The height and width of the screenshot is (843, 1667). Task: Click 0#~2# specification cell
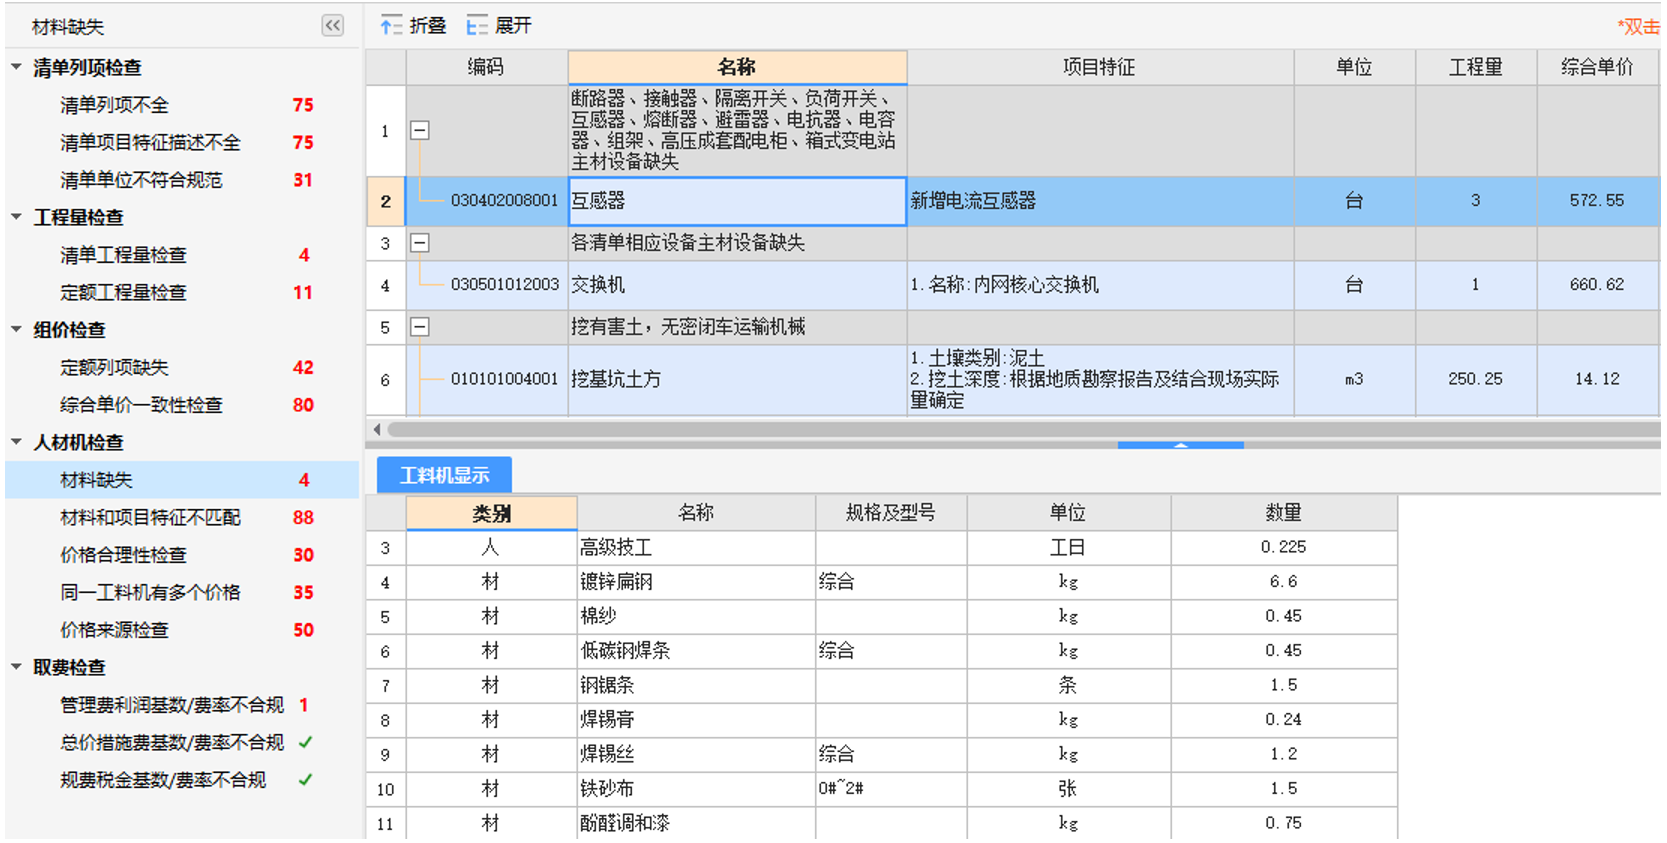[x=891, y=789]
